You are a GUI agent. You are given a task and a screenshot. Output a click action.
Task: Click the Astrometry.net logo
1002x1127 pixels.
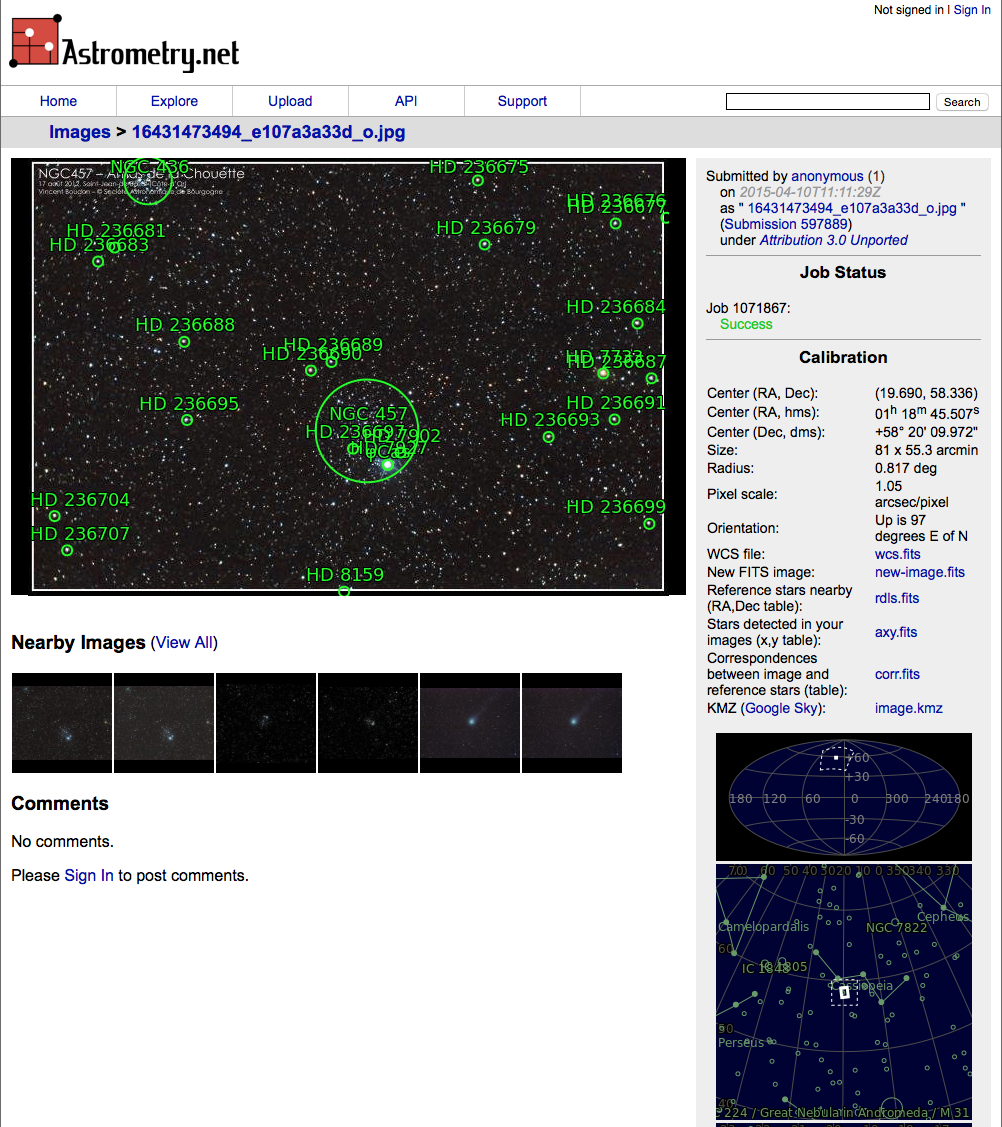pyautogui.click(x=125, y=44)
